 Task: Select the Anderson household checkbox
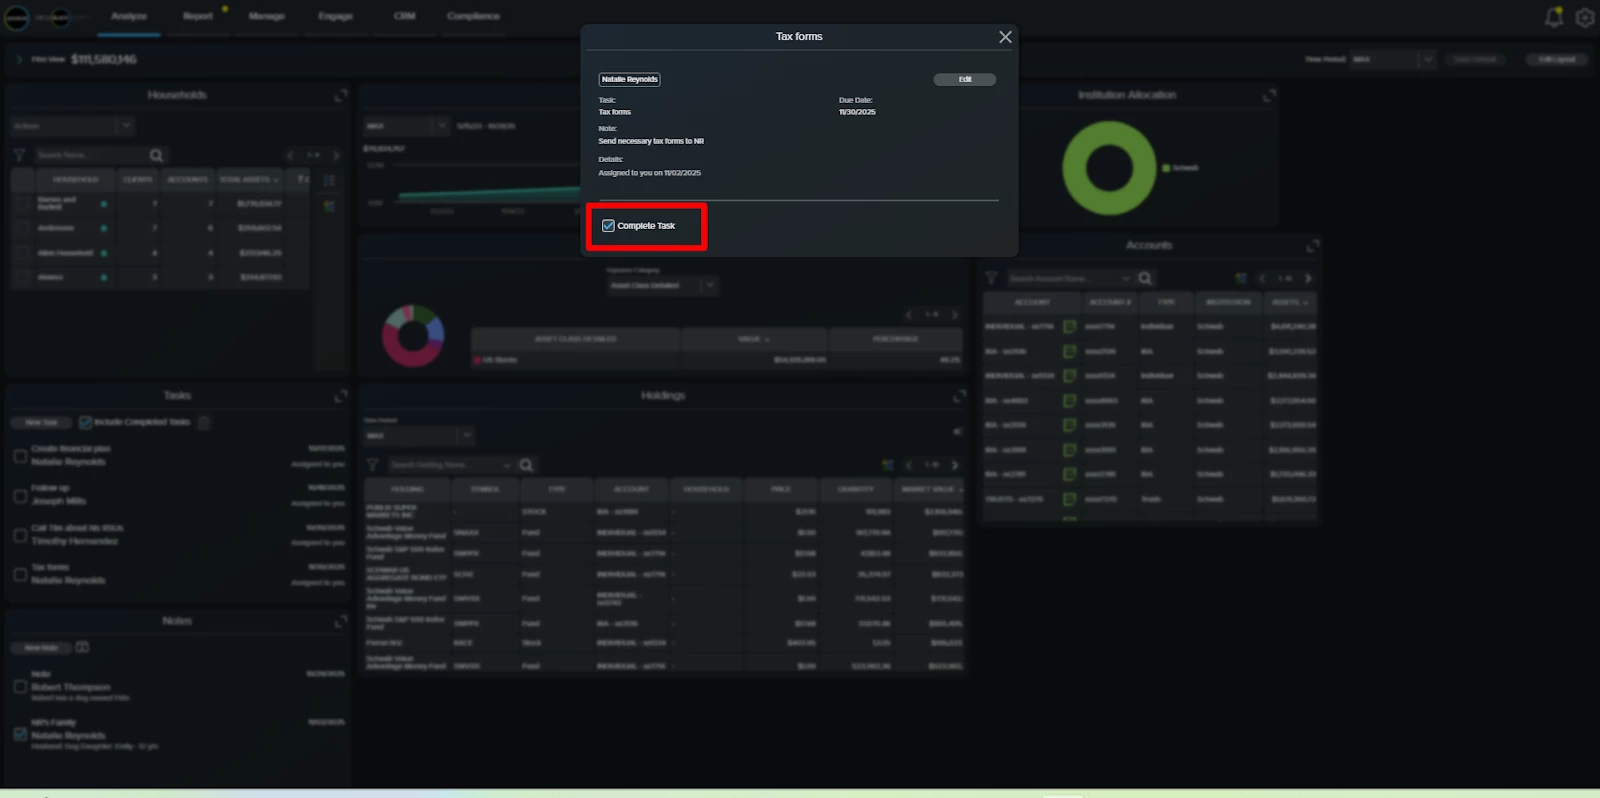point(23,228)
